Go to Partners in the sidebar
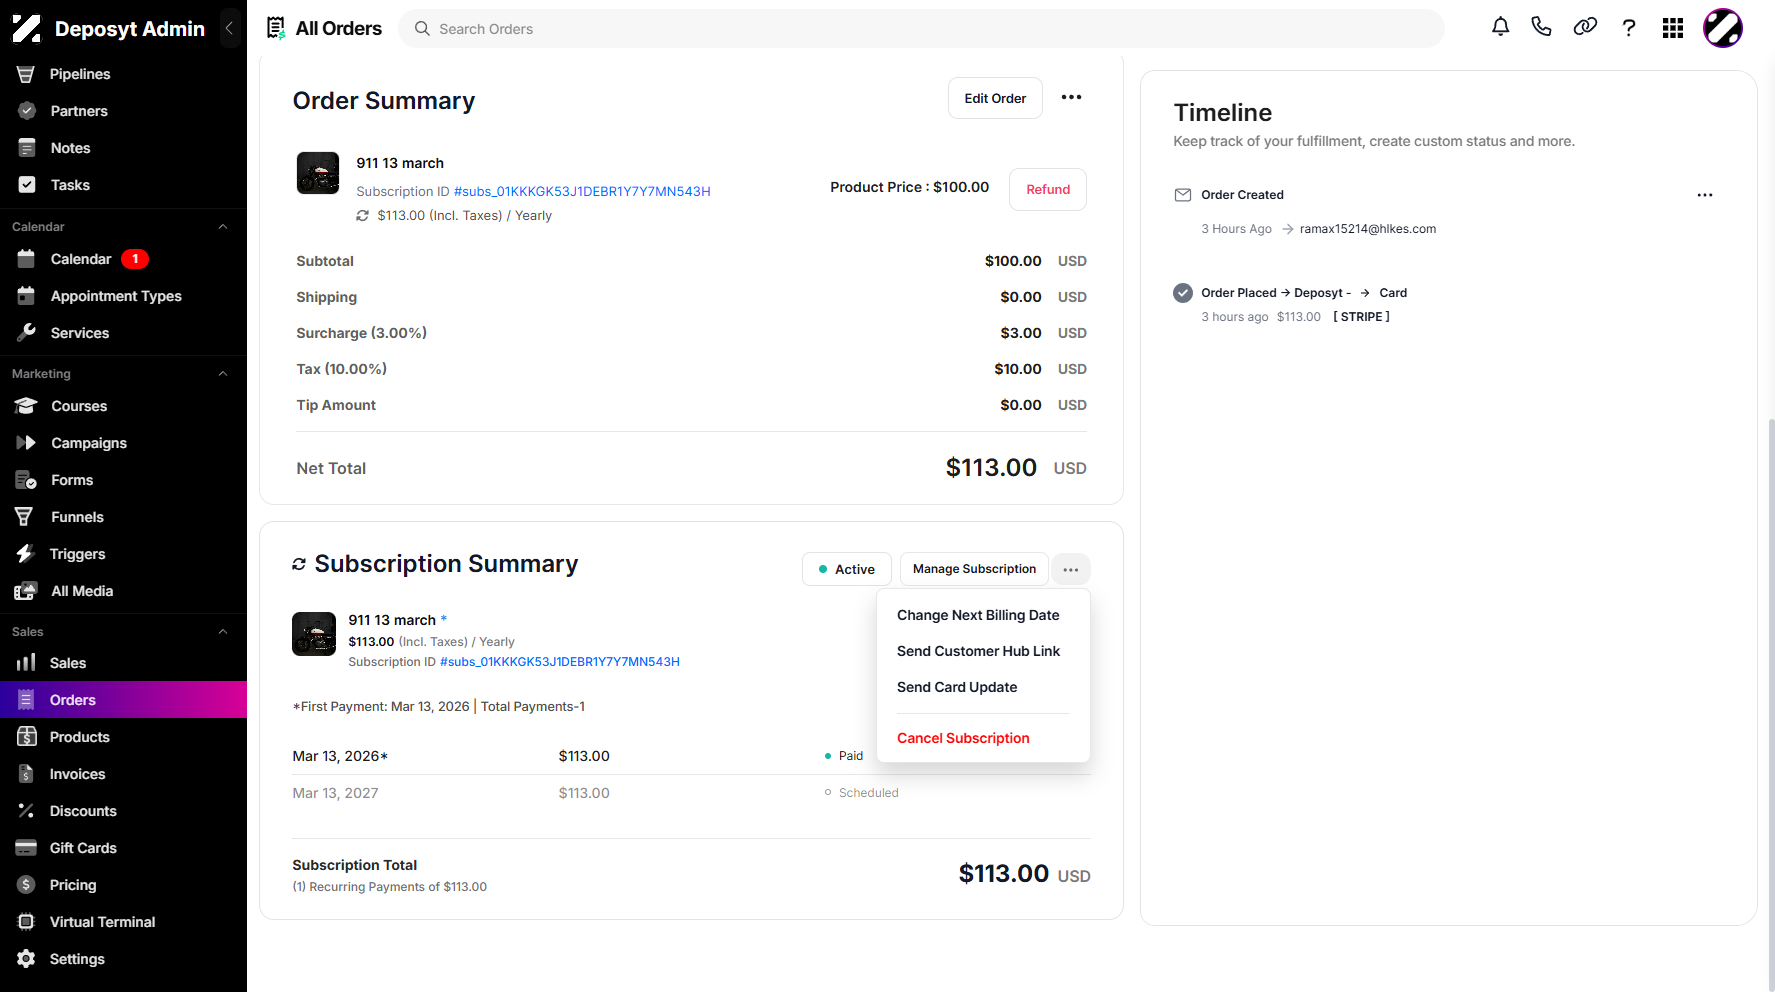The image size is (1775, 992). coord(79,111)
